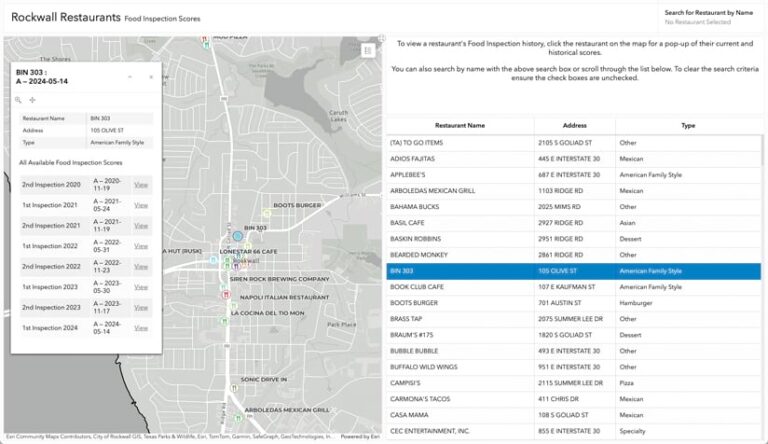Click address 107 E KAUFMAN ST
The image size is (768, 444).
point(567,287)
